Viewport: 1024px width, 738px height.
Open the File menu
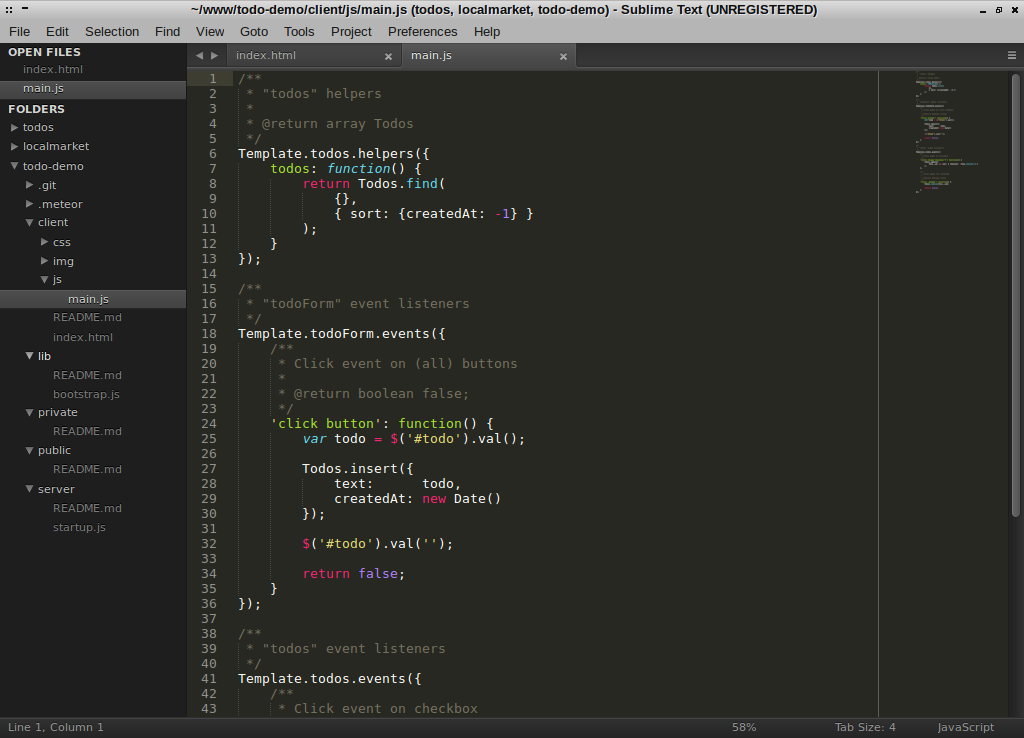point(20,31)
